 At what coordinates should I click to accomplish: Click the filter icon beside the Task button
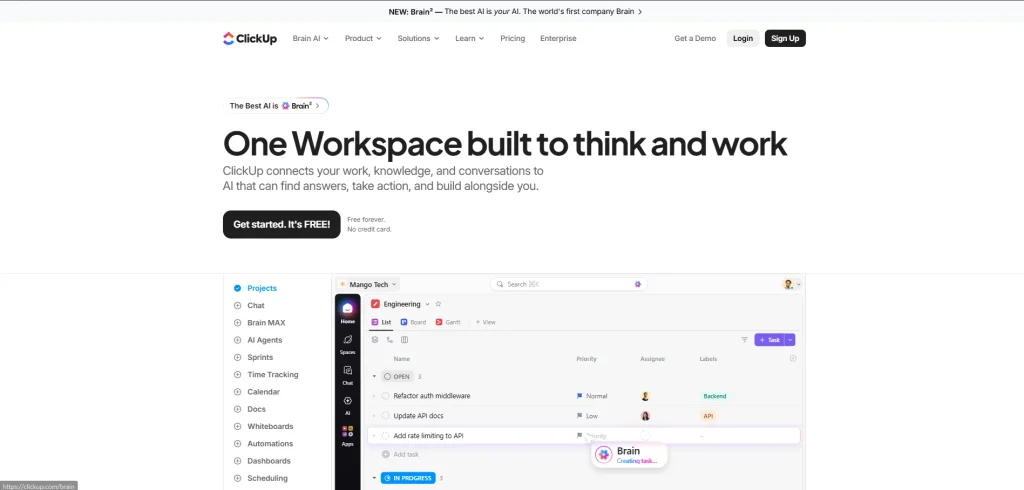(x=744, y=340)
